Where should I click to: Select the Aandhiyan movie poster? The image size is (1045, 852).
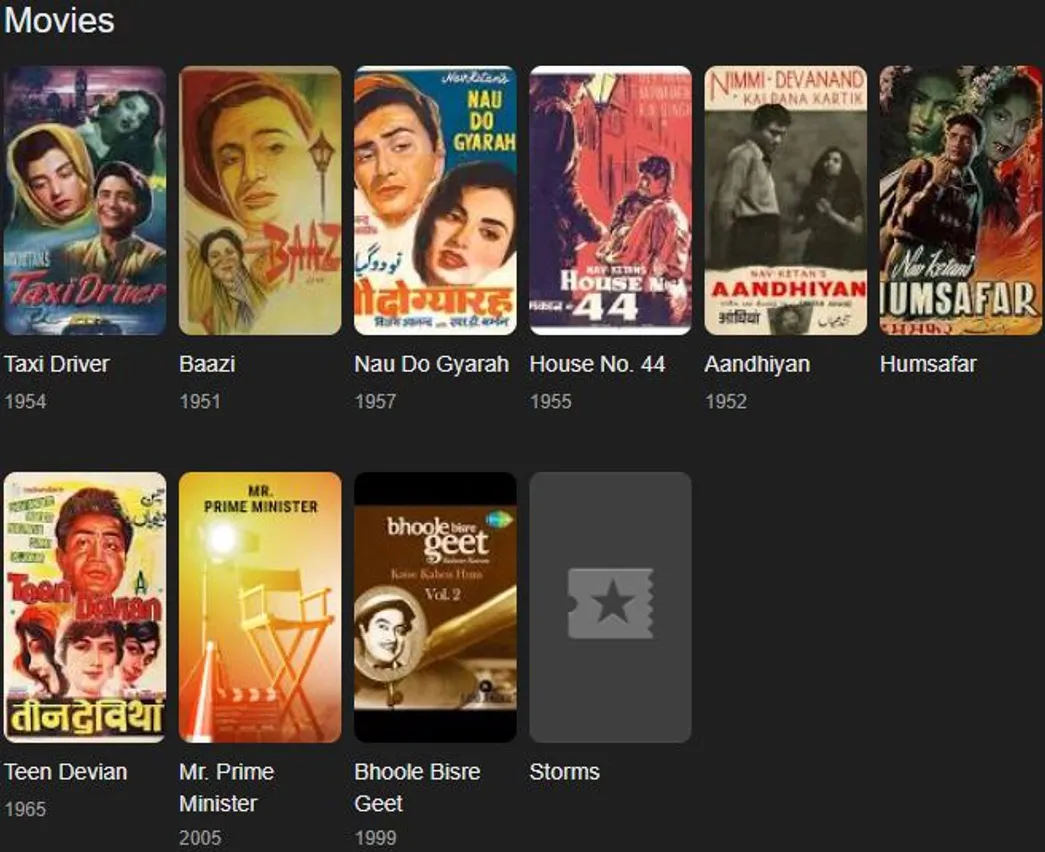pyautogui.click(x=785, y=200)
